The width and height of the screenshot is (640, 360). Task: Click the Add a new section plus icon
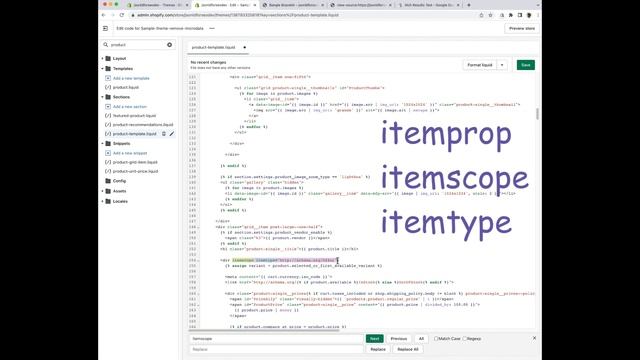pos(108,107)
